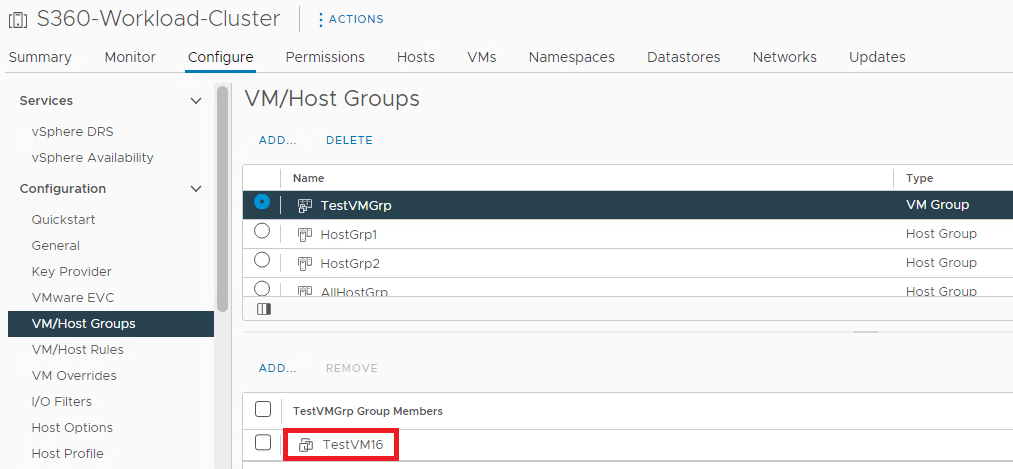Click the splitter handle between the panes

point(865,332)
